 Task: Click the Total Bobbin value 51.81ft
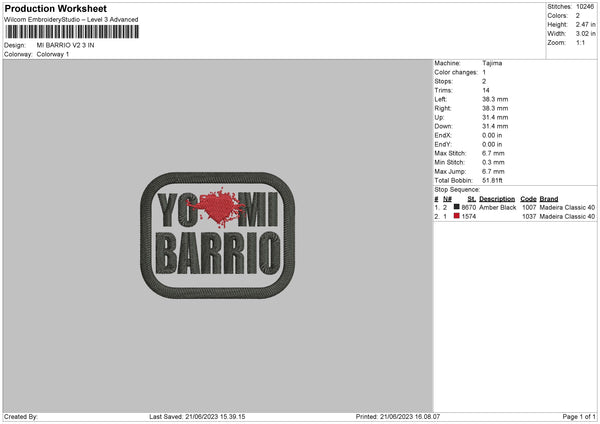492,180
